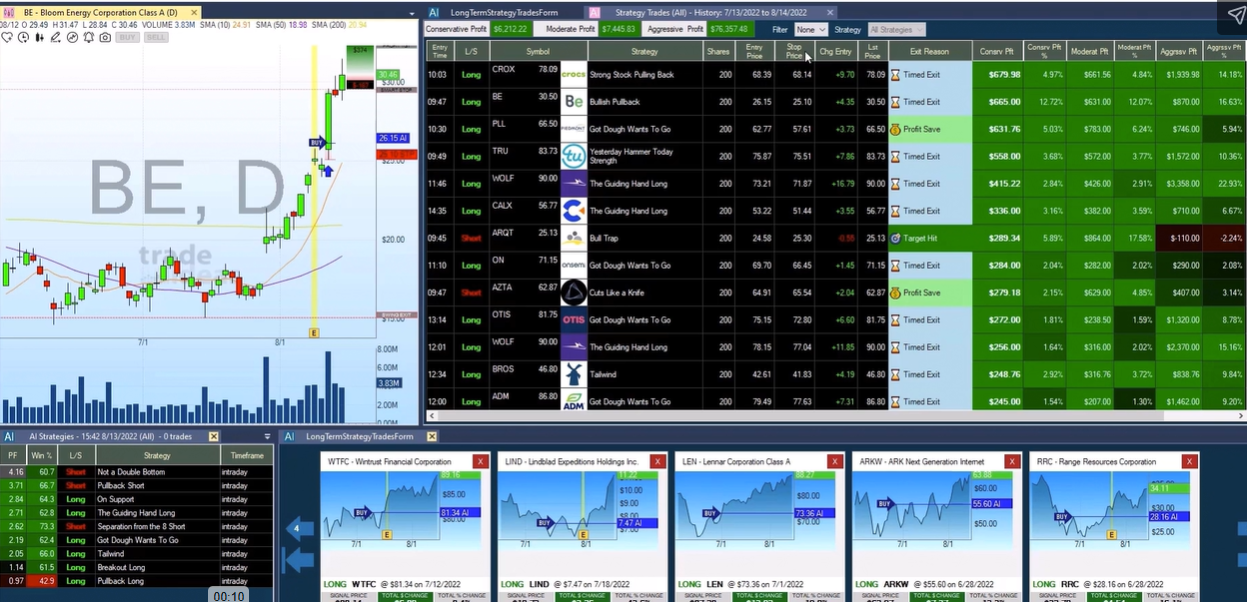Viewport: 1247px width, 602px height.
Task: Click the Profit Save icon on the PLL row
Action: tap(898, 129)
